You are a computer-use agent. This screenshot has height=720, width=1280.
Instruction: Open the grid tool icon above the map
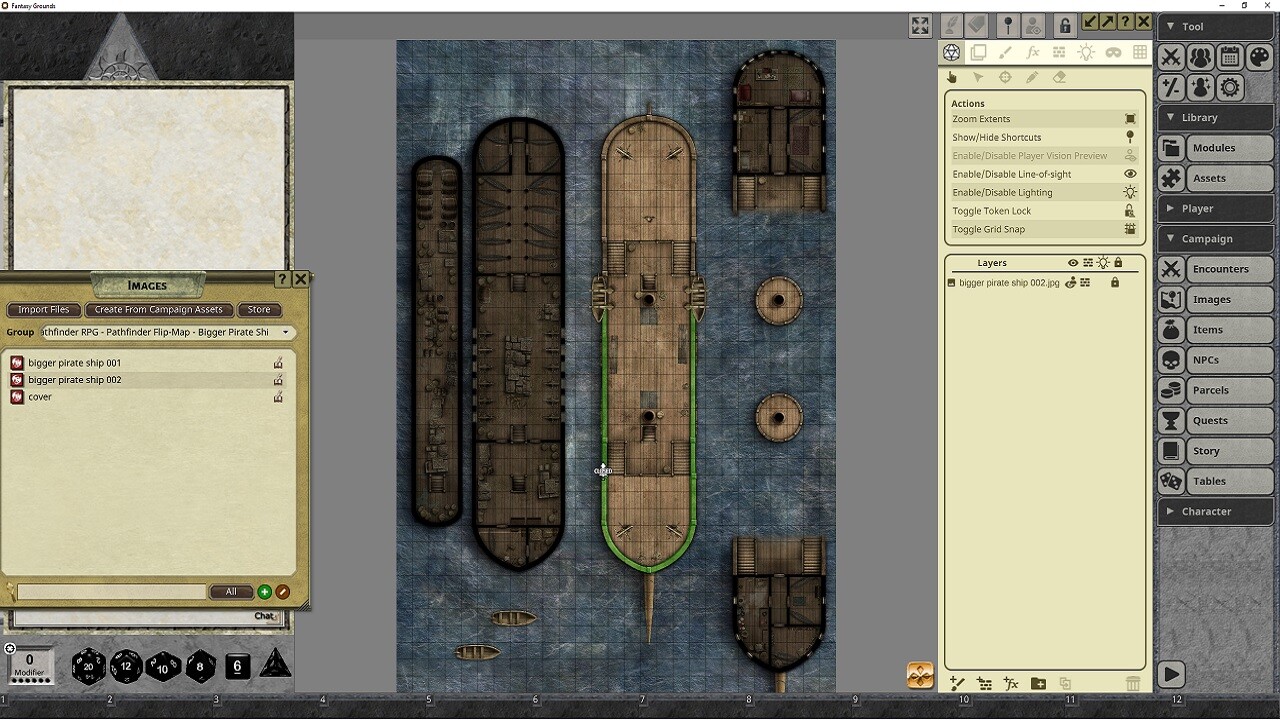tap(1140, 52)
